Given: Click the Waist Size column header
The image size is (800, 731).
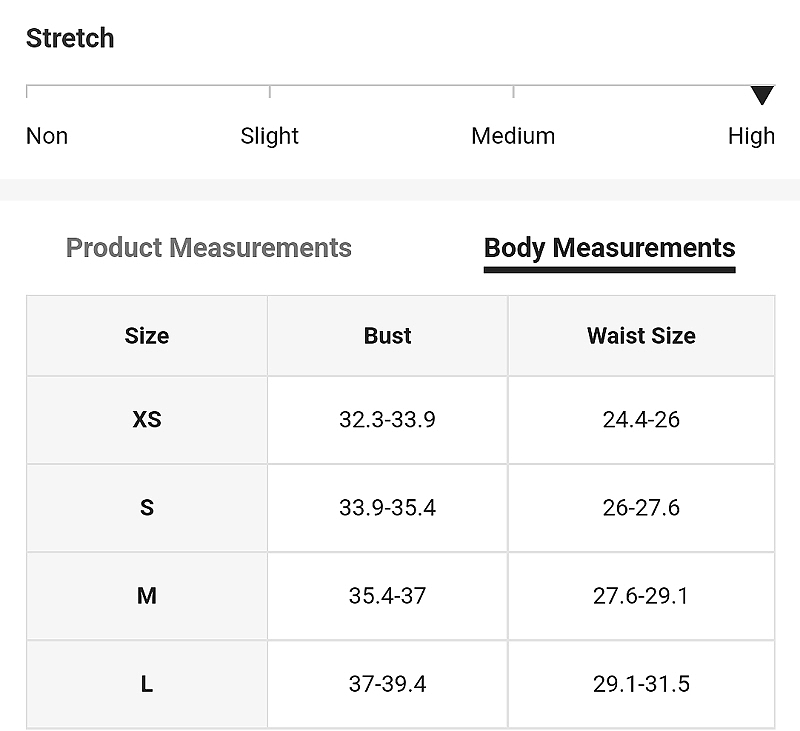Looking at the screenshot, I should pyautogui.click(x=641, y=336).
